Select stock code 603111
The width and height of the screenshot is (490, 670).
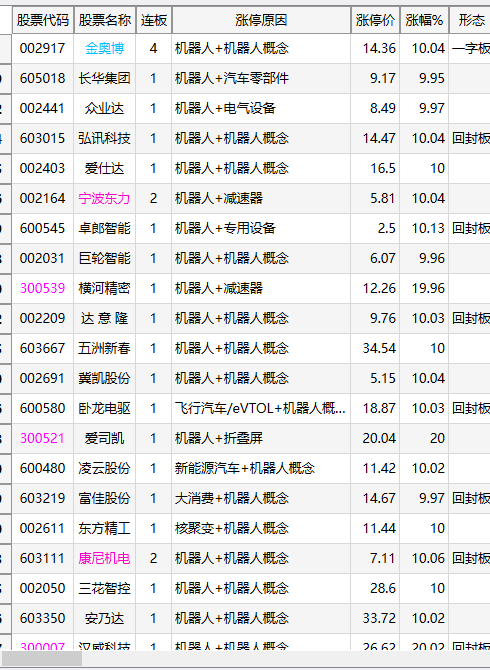[x=43, y=558]
